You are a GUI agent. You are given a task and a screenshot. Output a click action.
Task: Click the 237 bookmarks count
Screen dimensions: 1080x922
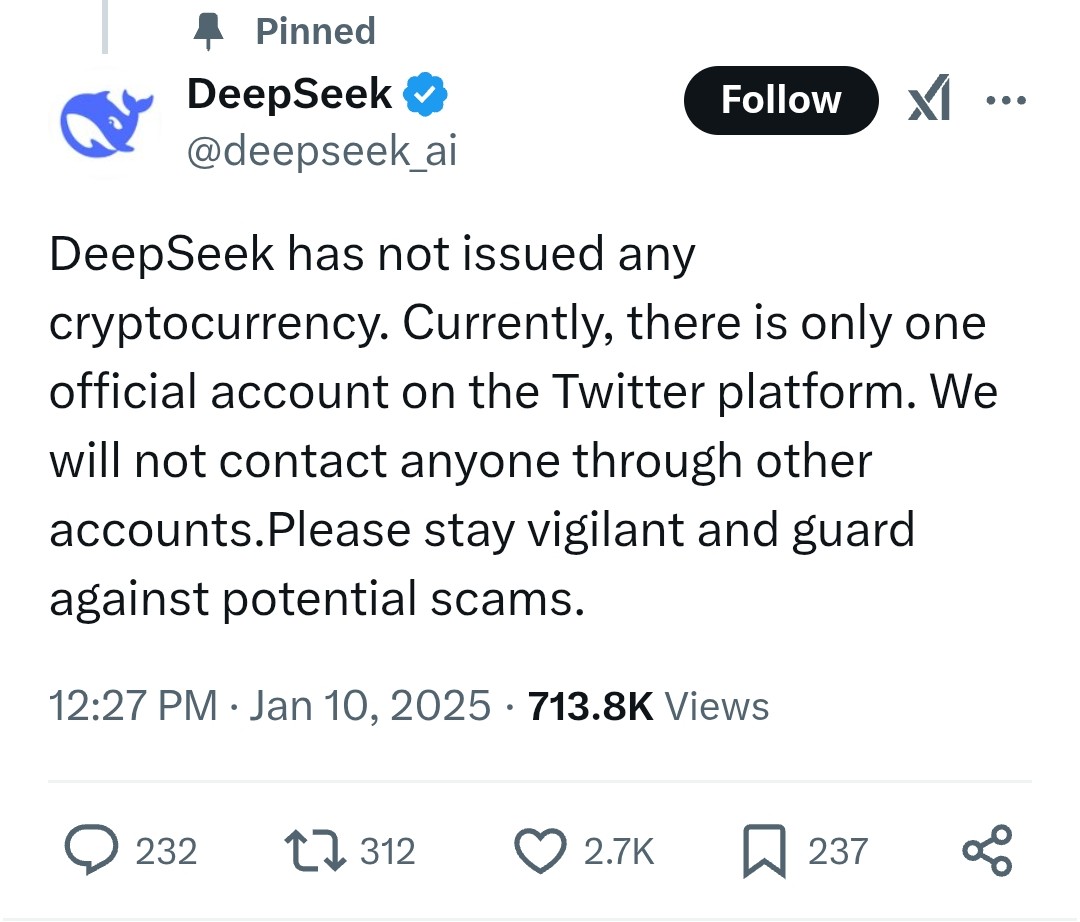click(x=838, y=851)
